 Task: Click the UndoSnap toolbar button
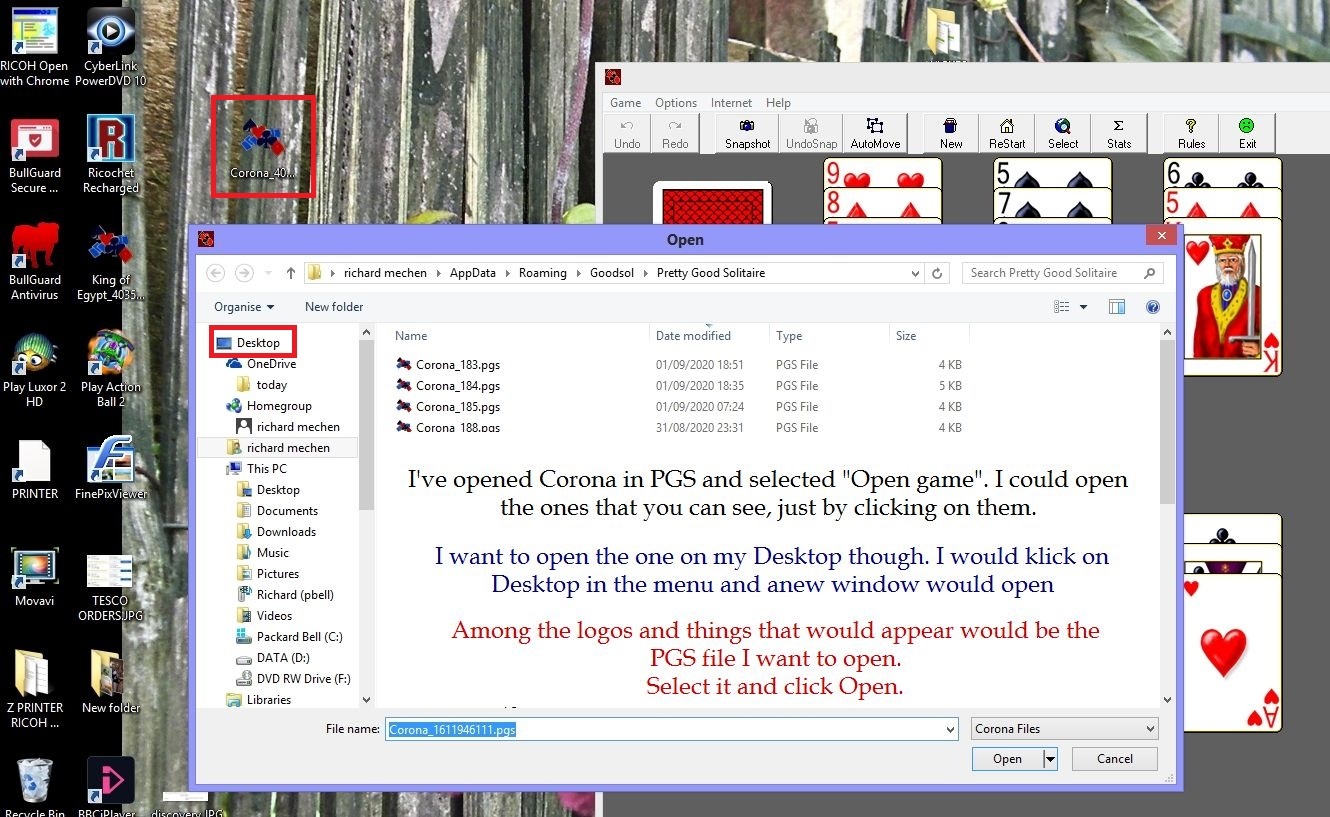811,133
